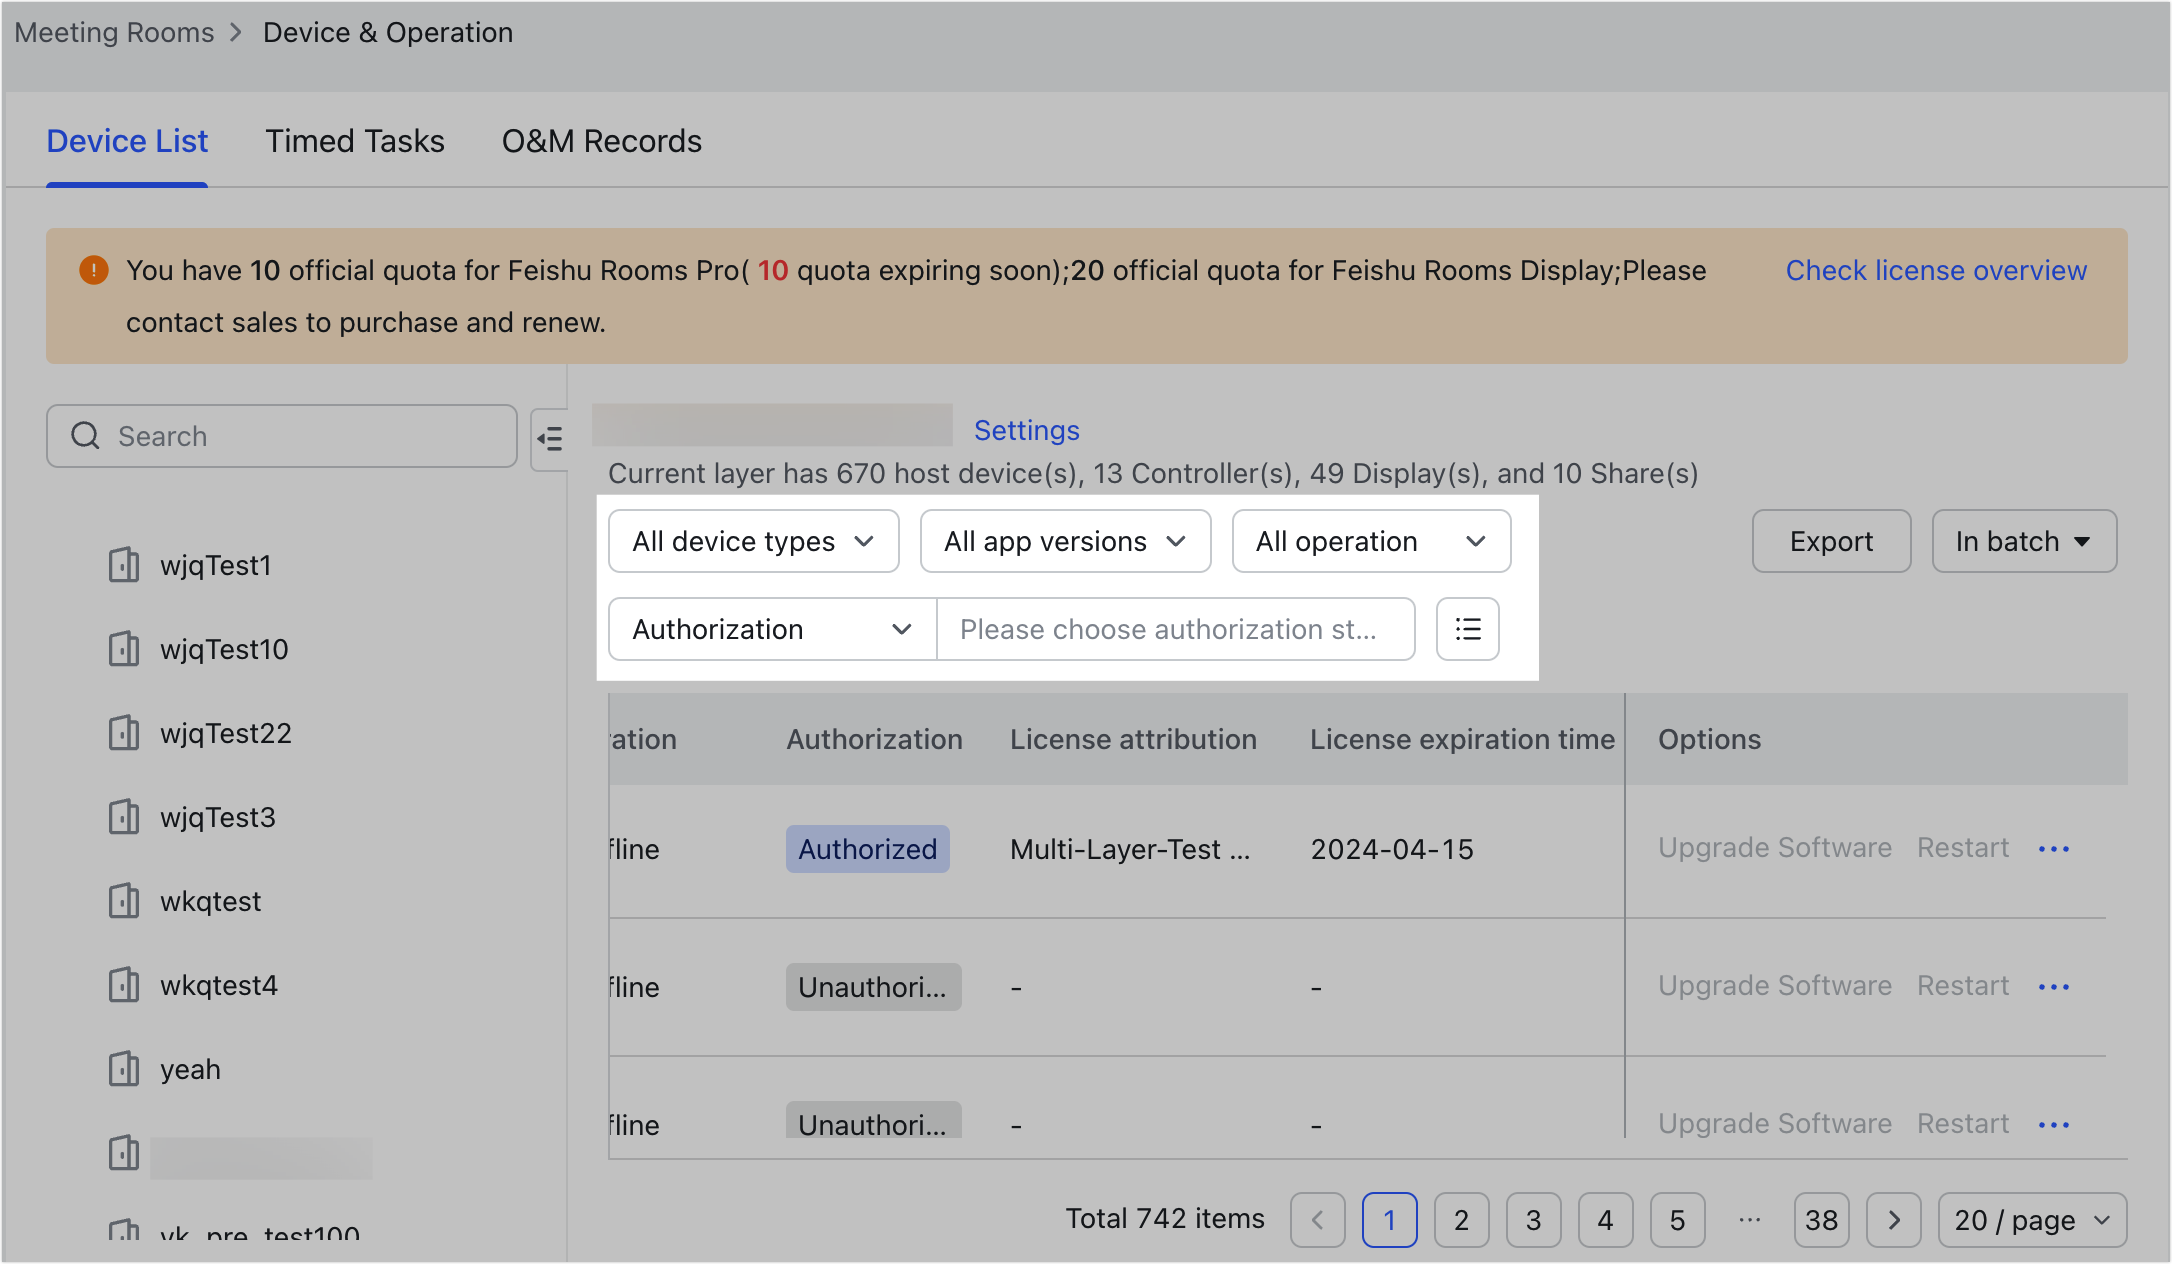2172x1264 pixels.
Task: Switch to the Timed Tasks tab
Action: 354,141
